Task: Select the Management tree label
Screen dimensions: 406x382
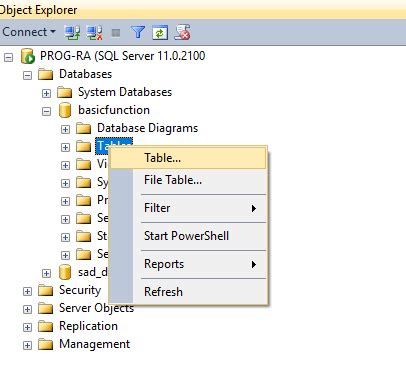Action: tap(94, 344)
